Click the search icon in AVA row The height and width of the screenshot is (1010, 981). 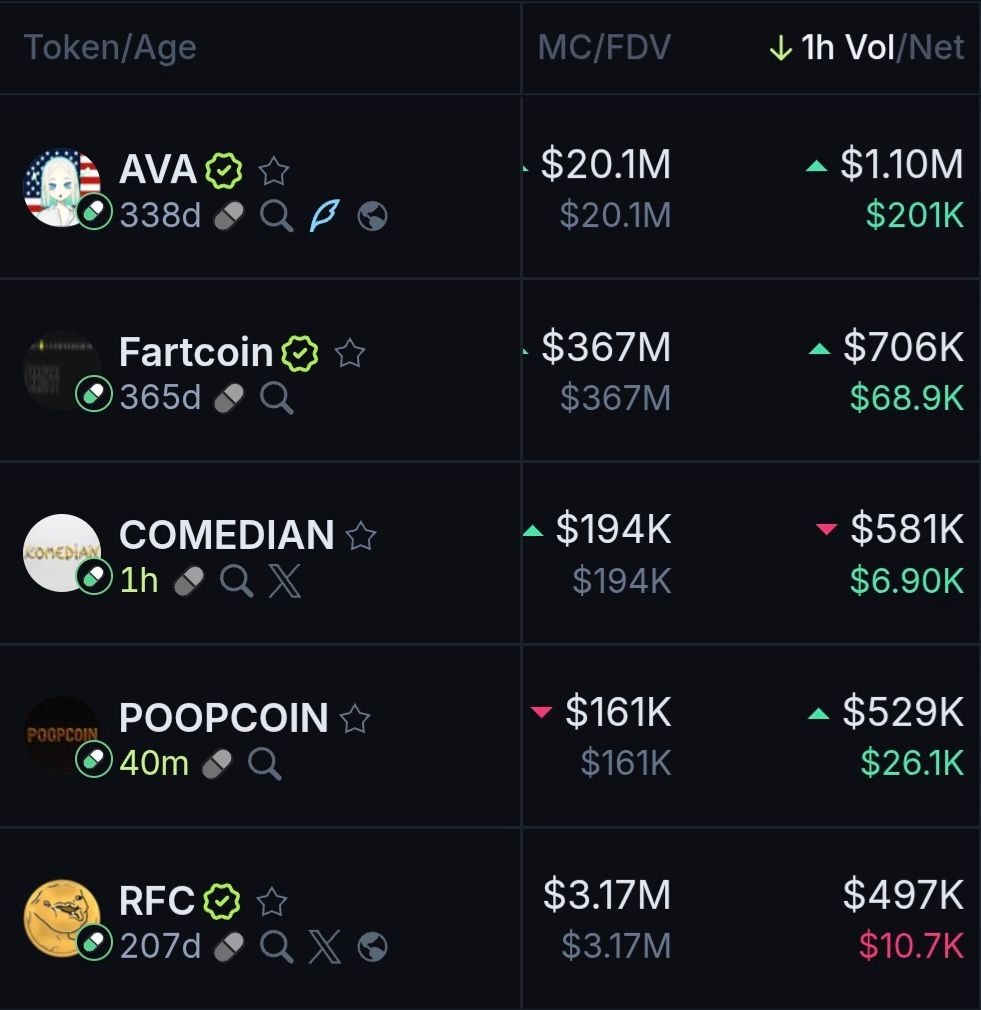(x=276, y=216)
